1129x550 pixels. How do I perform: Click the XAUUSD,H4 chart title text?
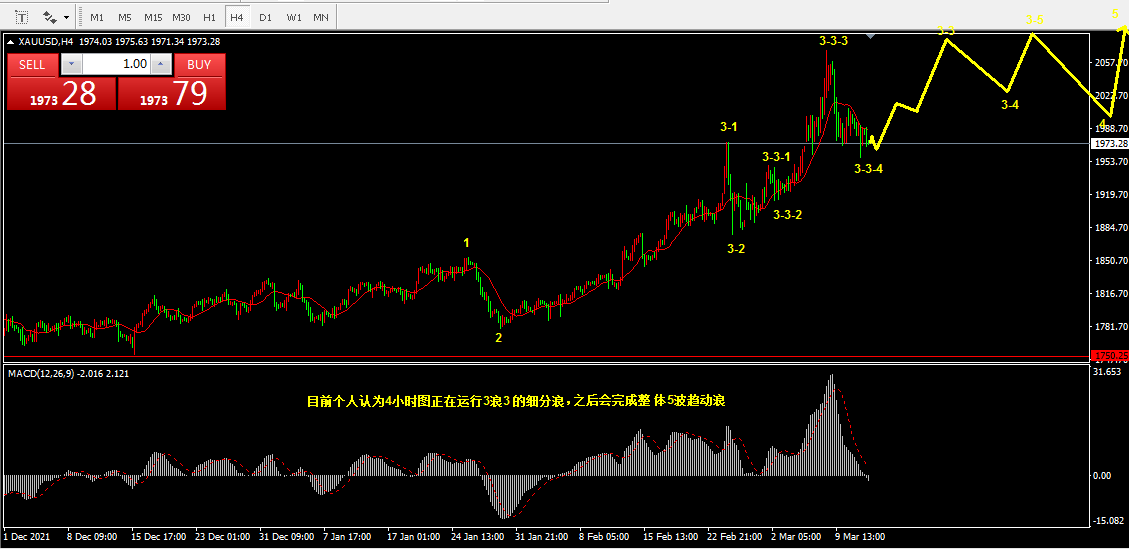(x=45, y=42)
